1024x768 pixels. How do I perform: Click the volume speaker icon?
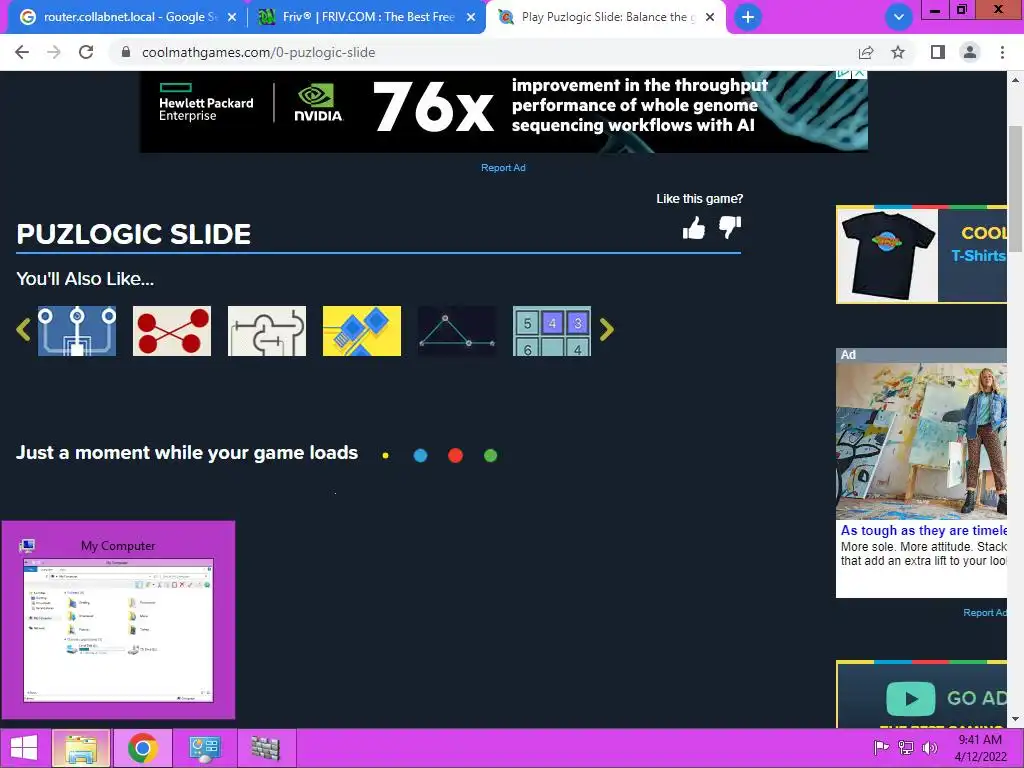pos(929,748)
